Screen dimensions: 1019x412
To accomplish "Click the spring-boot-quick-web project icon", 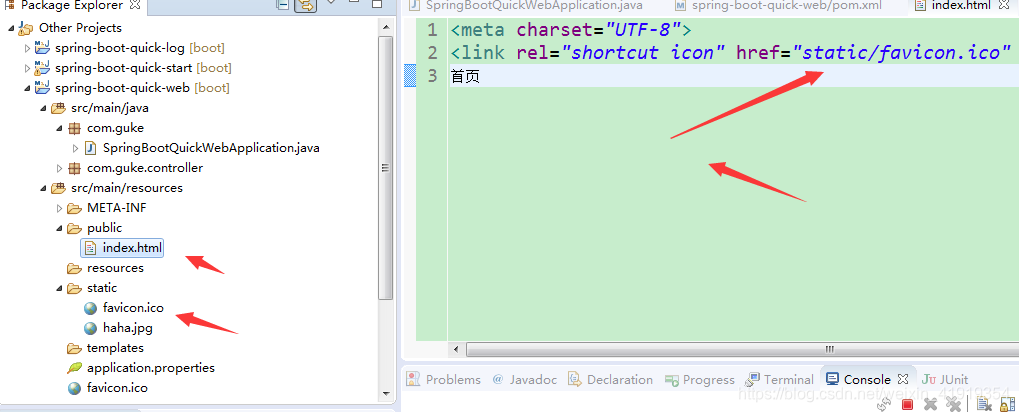I will coord(42,88).
